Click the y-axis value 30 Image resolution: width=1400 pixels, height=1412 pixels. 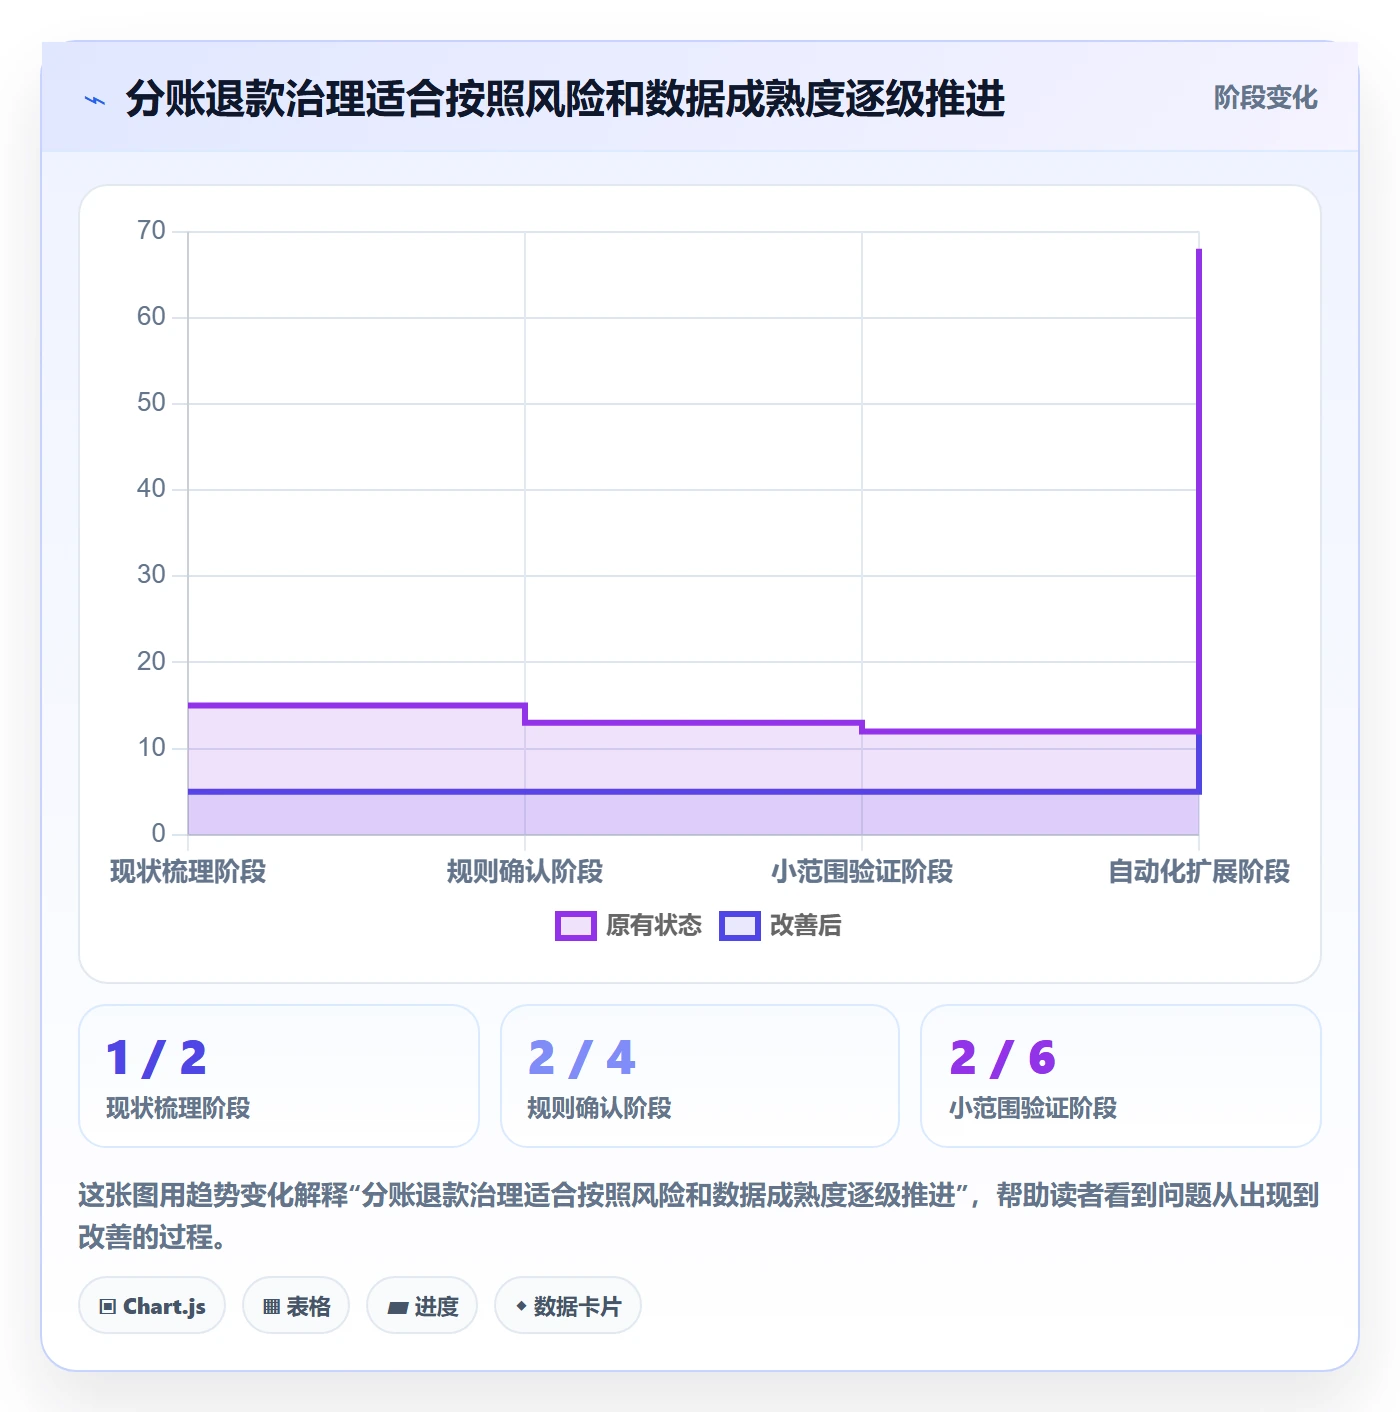pyautogui.click(x=151, y=575)
